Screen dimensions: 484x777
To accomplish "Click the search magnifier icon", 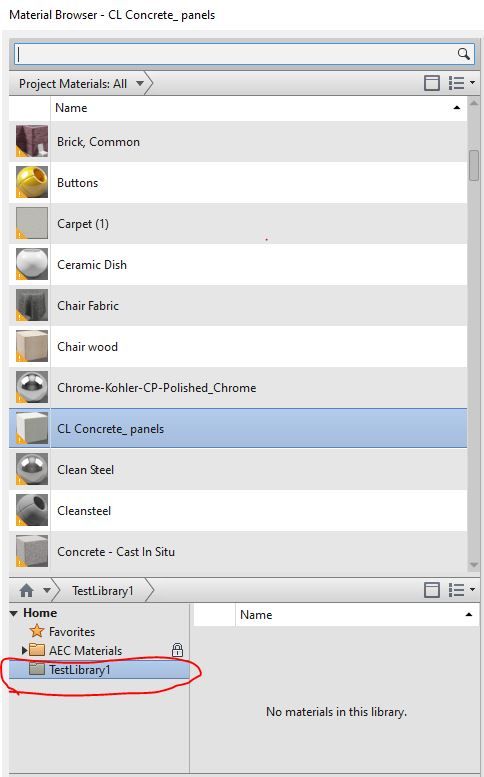I will (x=463, y=54).
